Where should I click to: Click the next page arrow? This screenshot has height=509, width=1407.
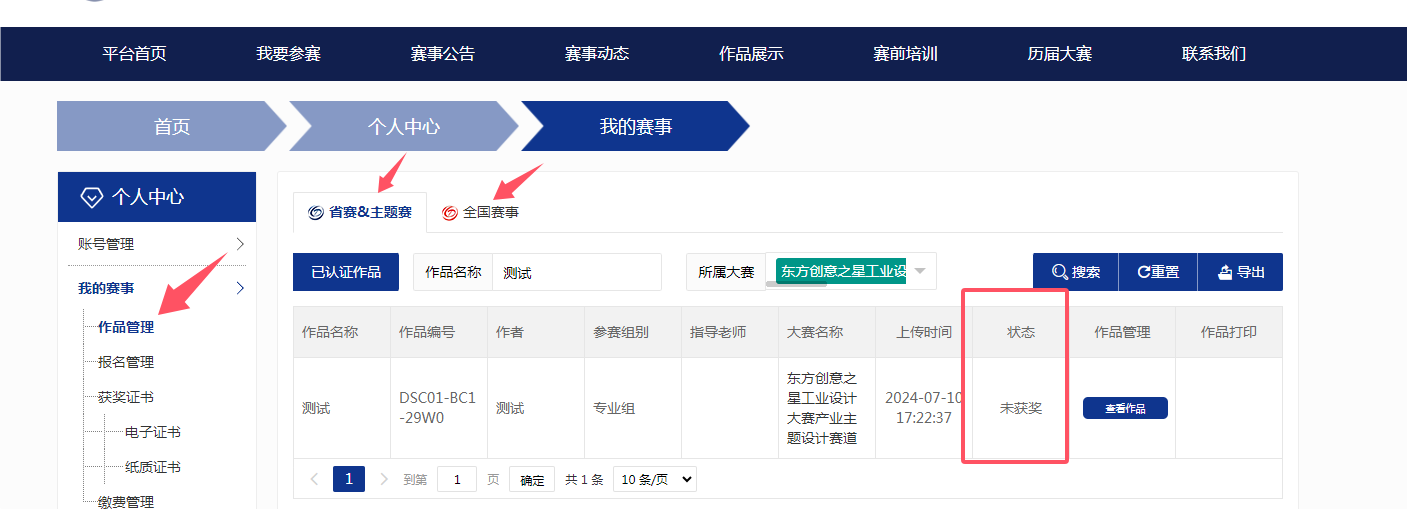tap(384, 479)
